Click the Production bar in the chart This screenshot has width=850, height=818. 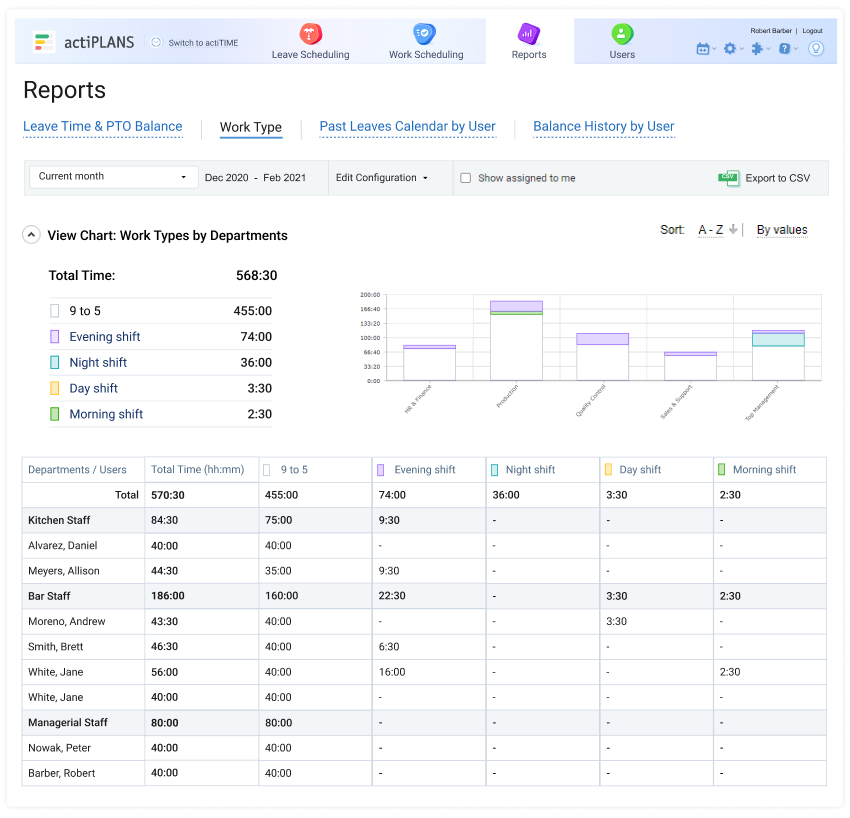[x=516, y=345]
